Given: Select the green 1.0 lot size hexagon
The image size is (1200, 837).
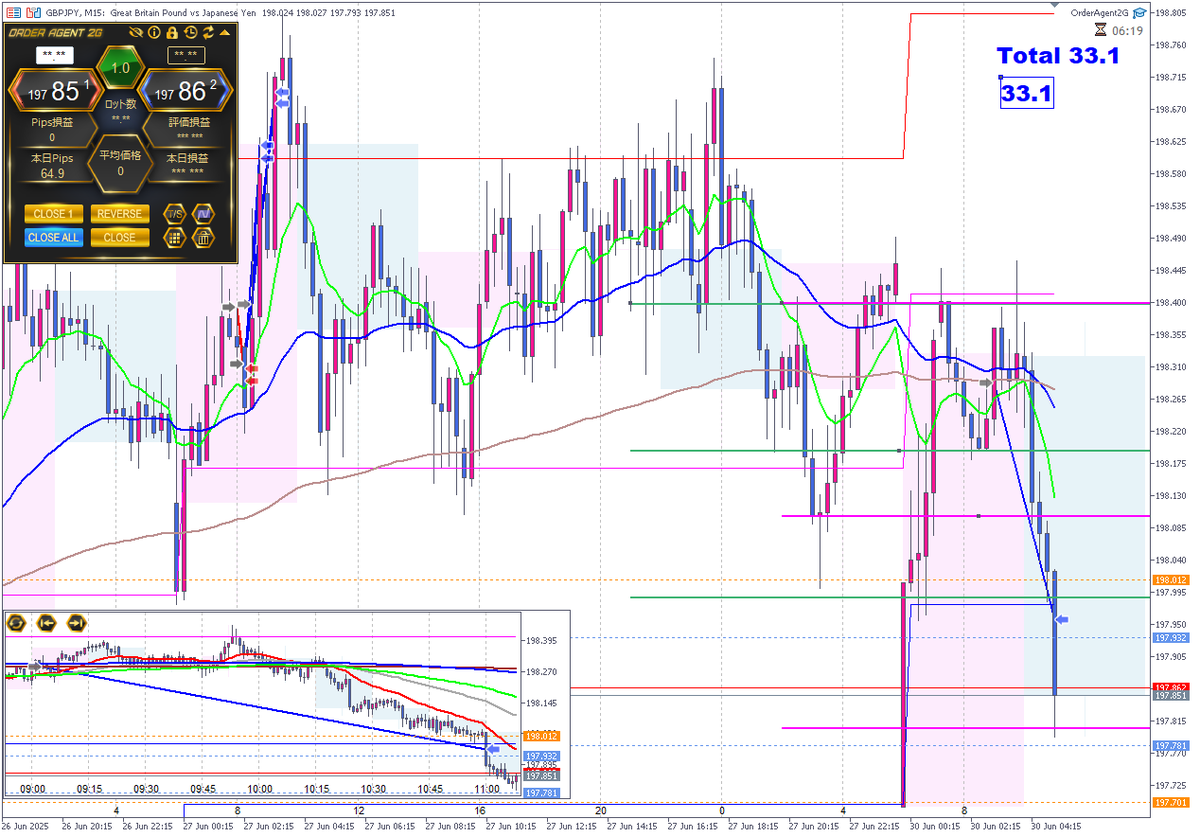Looking at the screenshot, I should tap(120, 68).
